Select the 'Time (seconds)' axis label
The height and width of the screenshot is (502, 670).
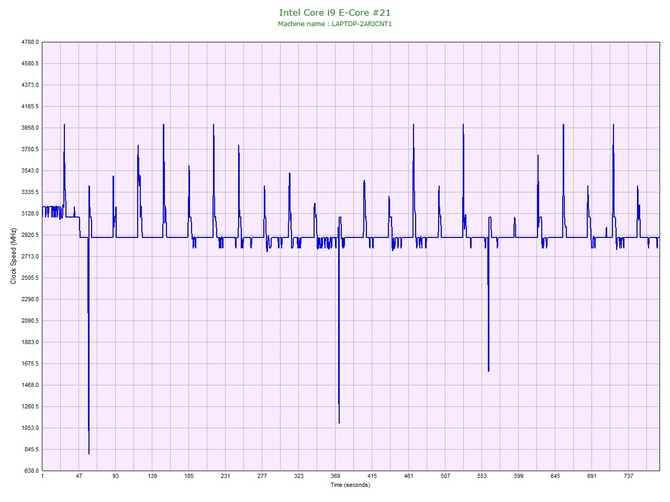point(350,485)
